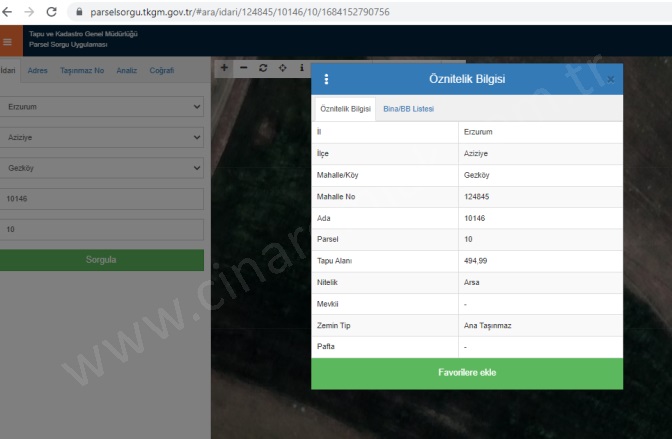Open the orange hamburger menu
This screenshot has height=439, width=672.
(x=8, y=42)
